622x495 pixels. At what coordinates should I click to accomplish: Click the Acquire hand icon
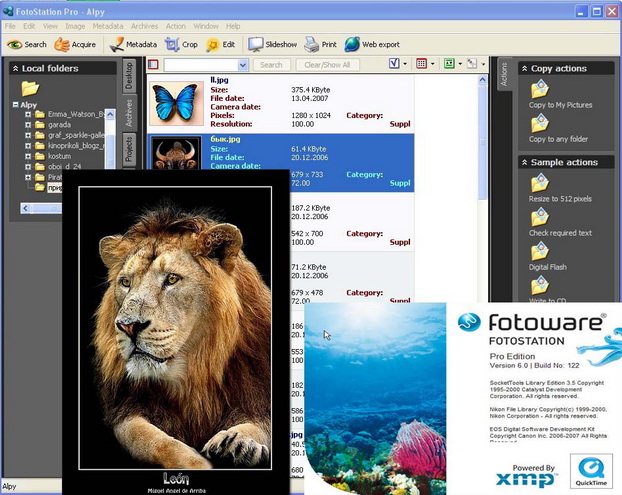pos(62,44)
